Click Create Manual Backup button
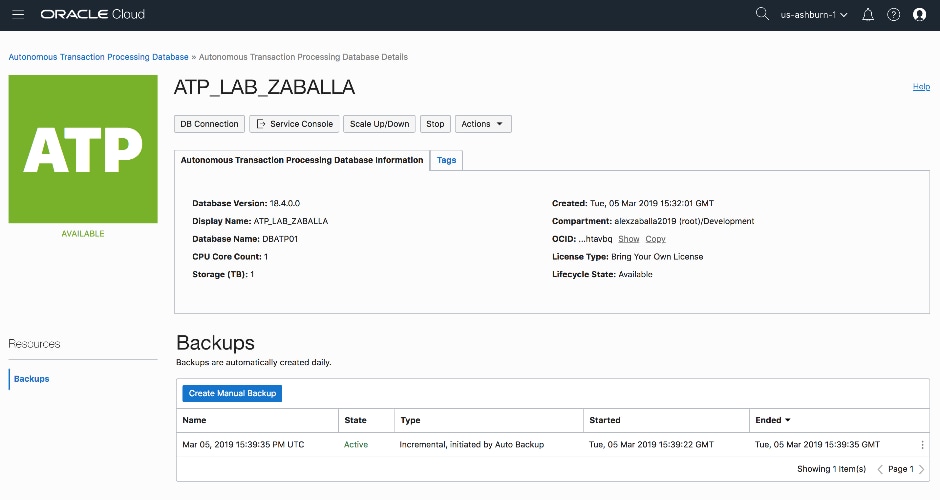This screenshot has width=940, height=500. coord(232,393)
